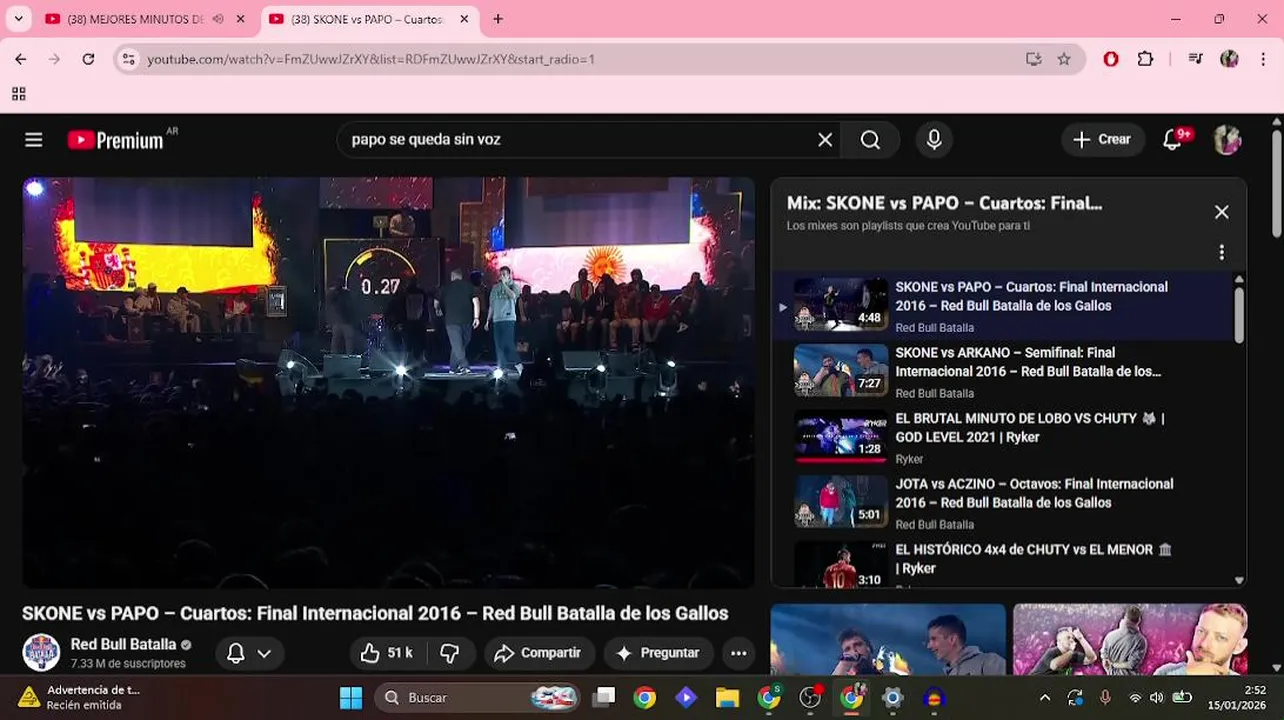
Task: Open the Windows Start button
Action: coord(351,697)
